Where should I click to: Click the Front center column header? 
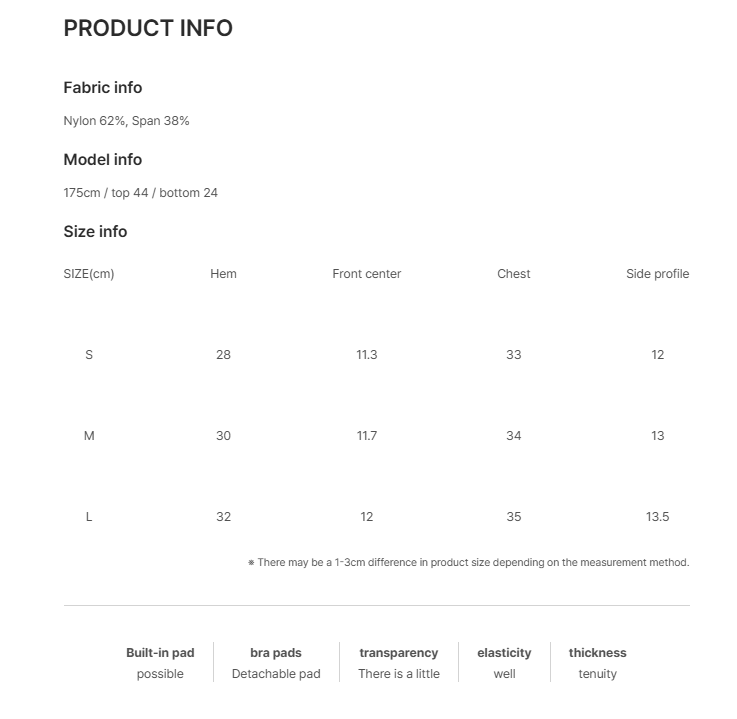(367, 274)
